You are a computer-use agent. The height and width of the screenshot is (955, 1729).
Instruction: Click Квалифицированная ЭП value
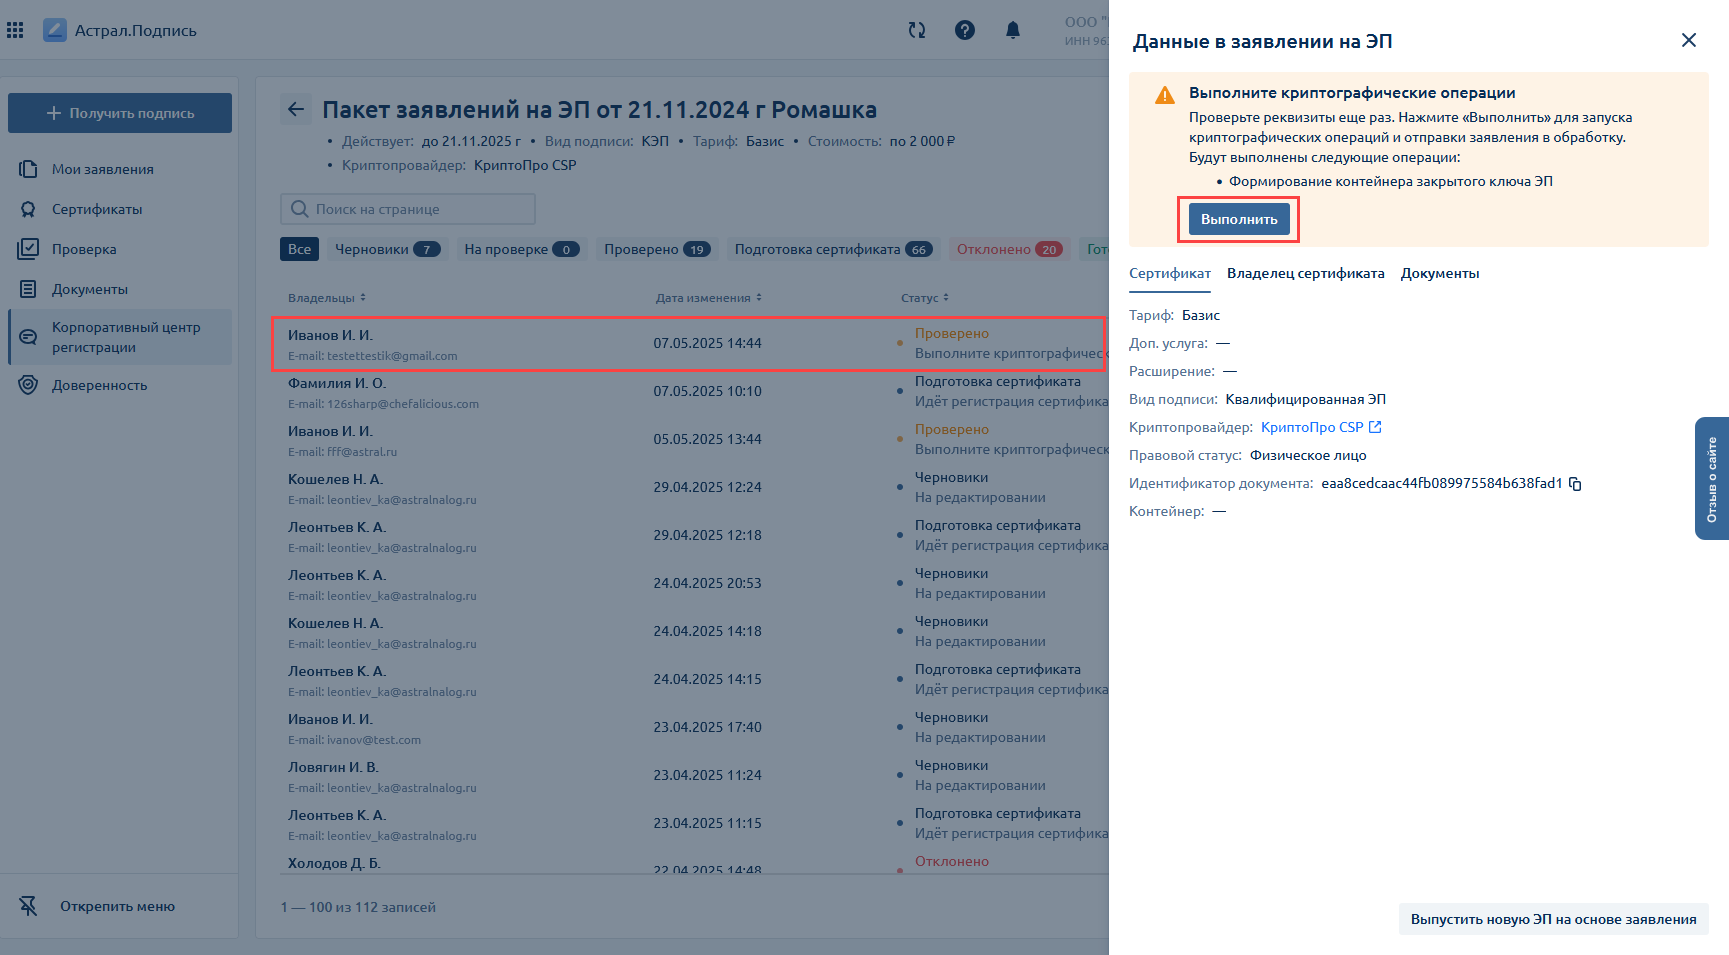click(1305, 399)
